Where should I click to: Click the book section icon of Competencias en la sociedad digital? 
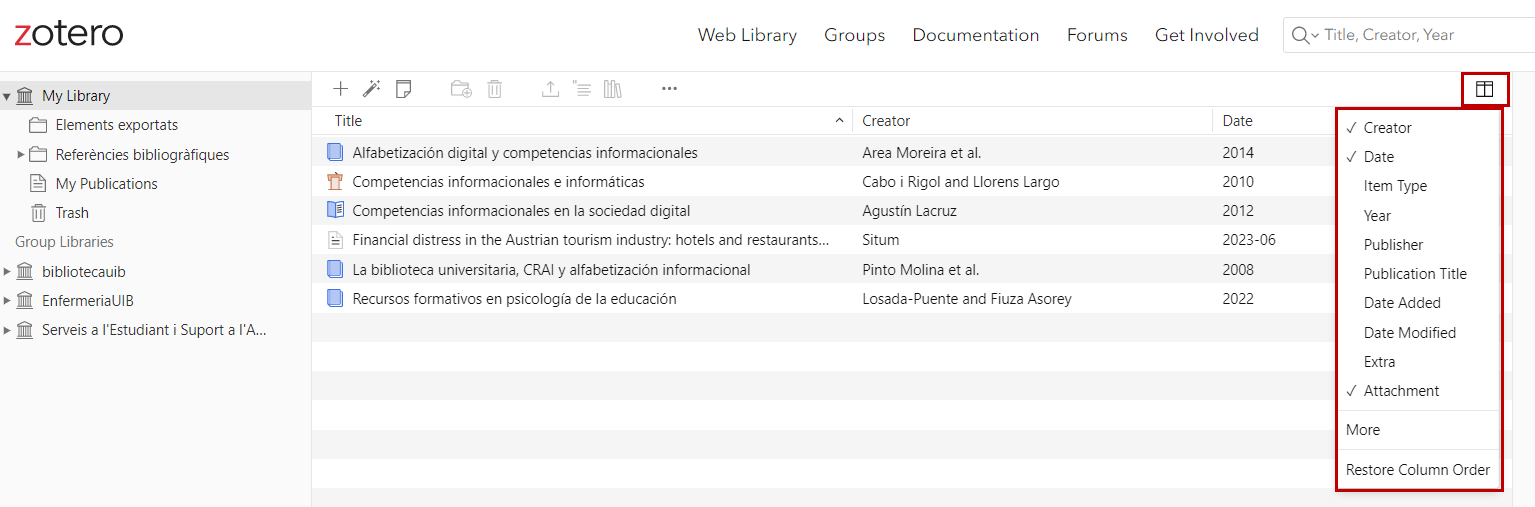click(x=335, y=211)
